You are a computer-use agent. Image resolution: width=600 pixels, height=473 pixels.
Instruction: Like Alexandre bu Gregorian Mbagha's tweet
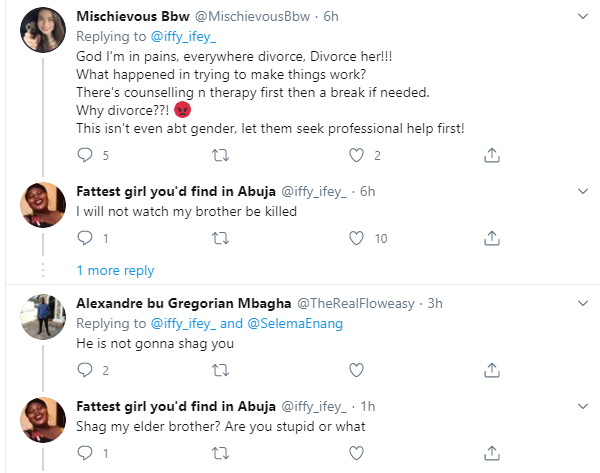pos(355,371)
